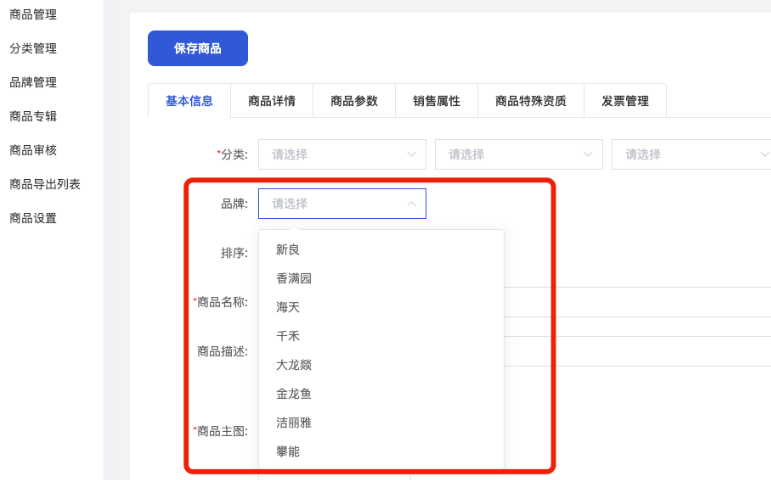Screen dimensions: 771x480
Task: Go to the 销售属性 tab
Action: coord(436,101)
